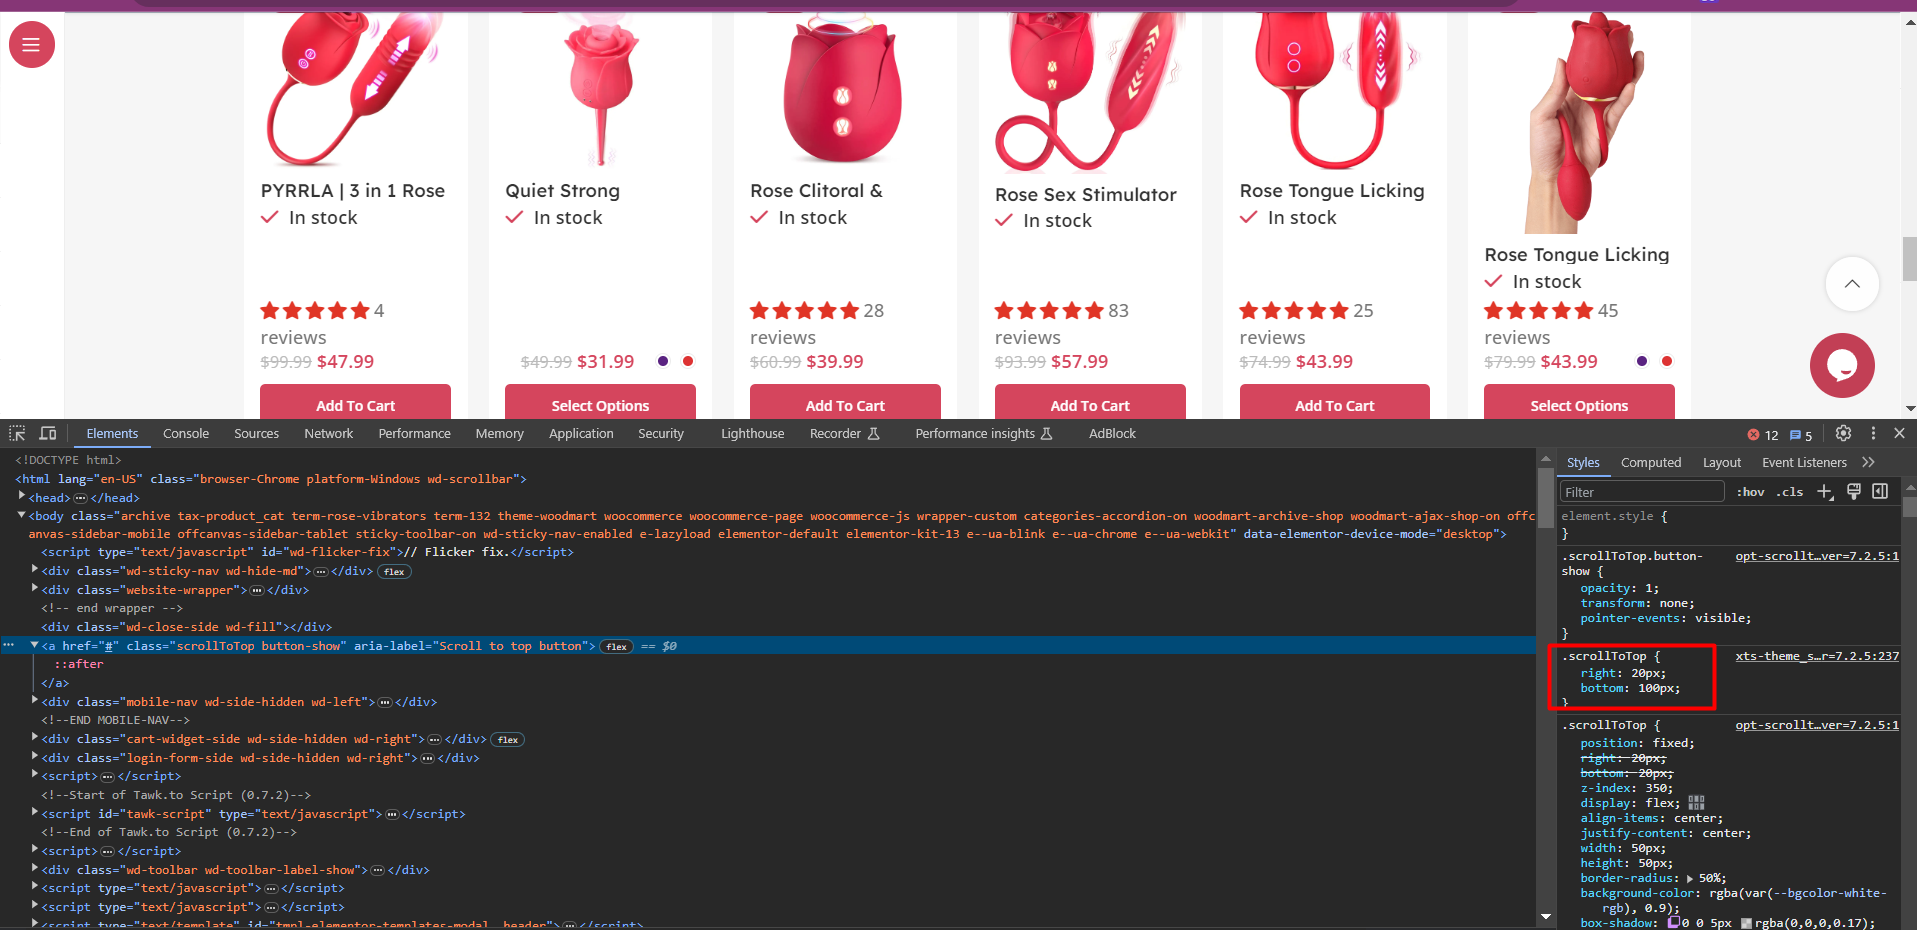Open the red hamburger menu button
The width and height of the screenshot is (1917, 930).
31,45
